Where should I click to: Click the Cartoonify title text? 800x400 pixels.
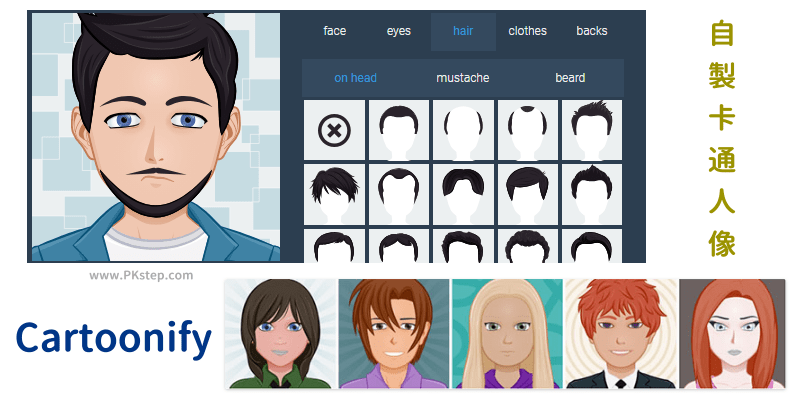pyautogui.click(x=113, y=339)
